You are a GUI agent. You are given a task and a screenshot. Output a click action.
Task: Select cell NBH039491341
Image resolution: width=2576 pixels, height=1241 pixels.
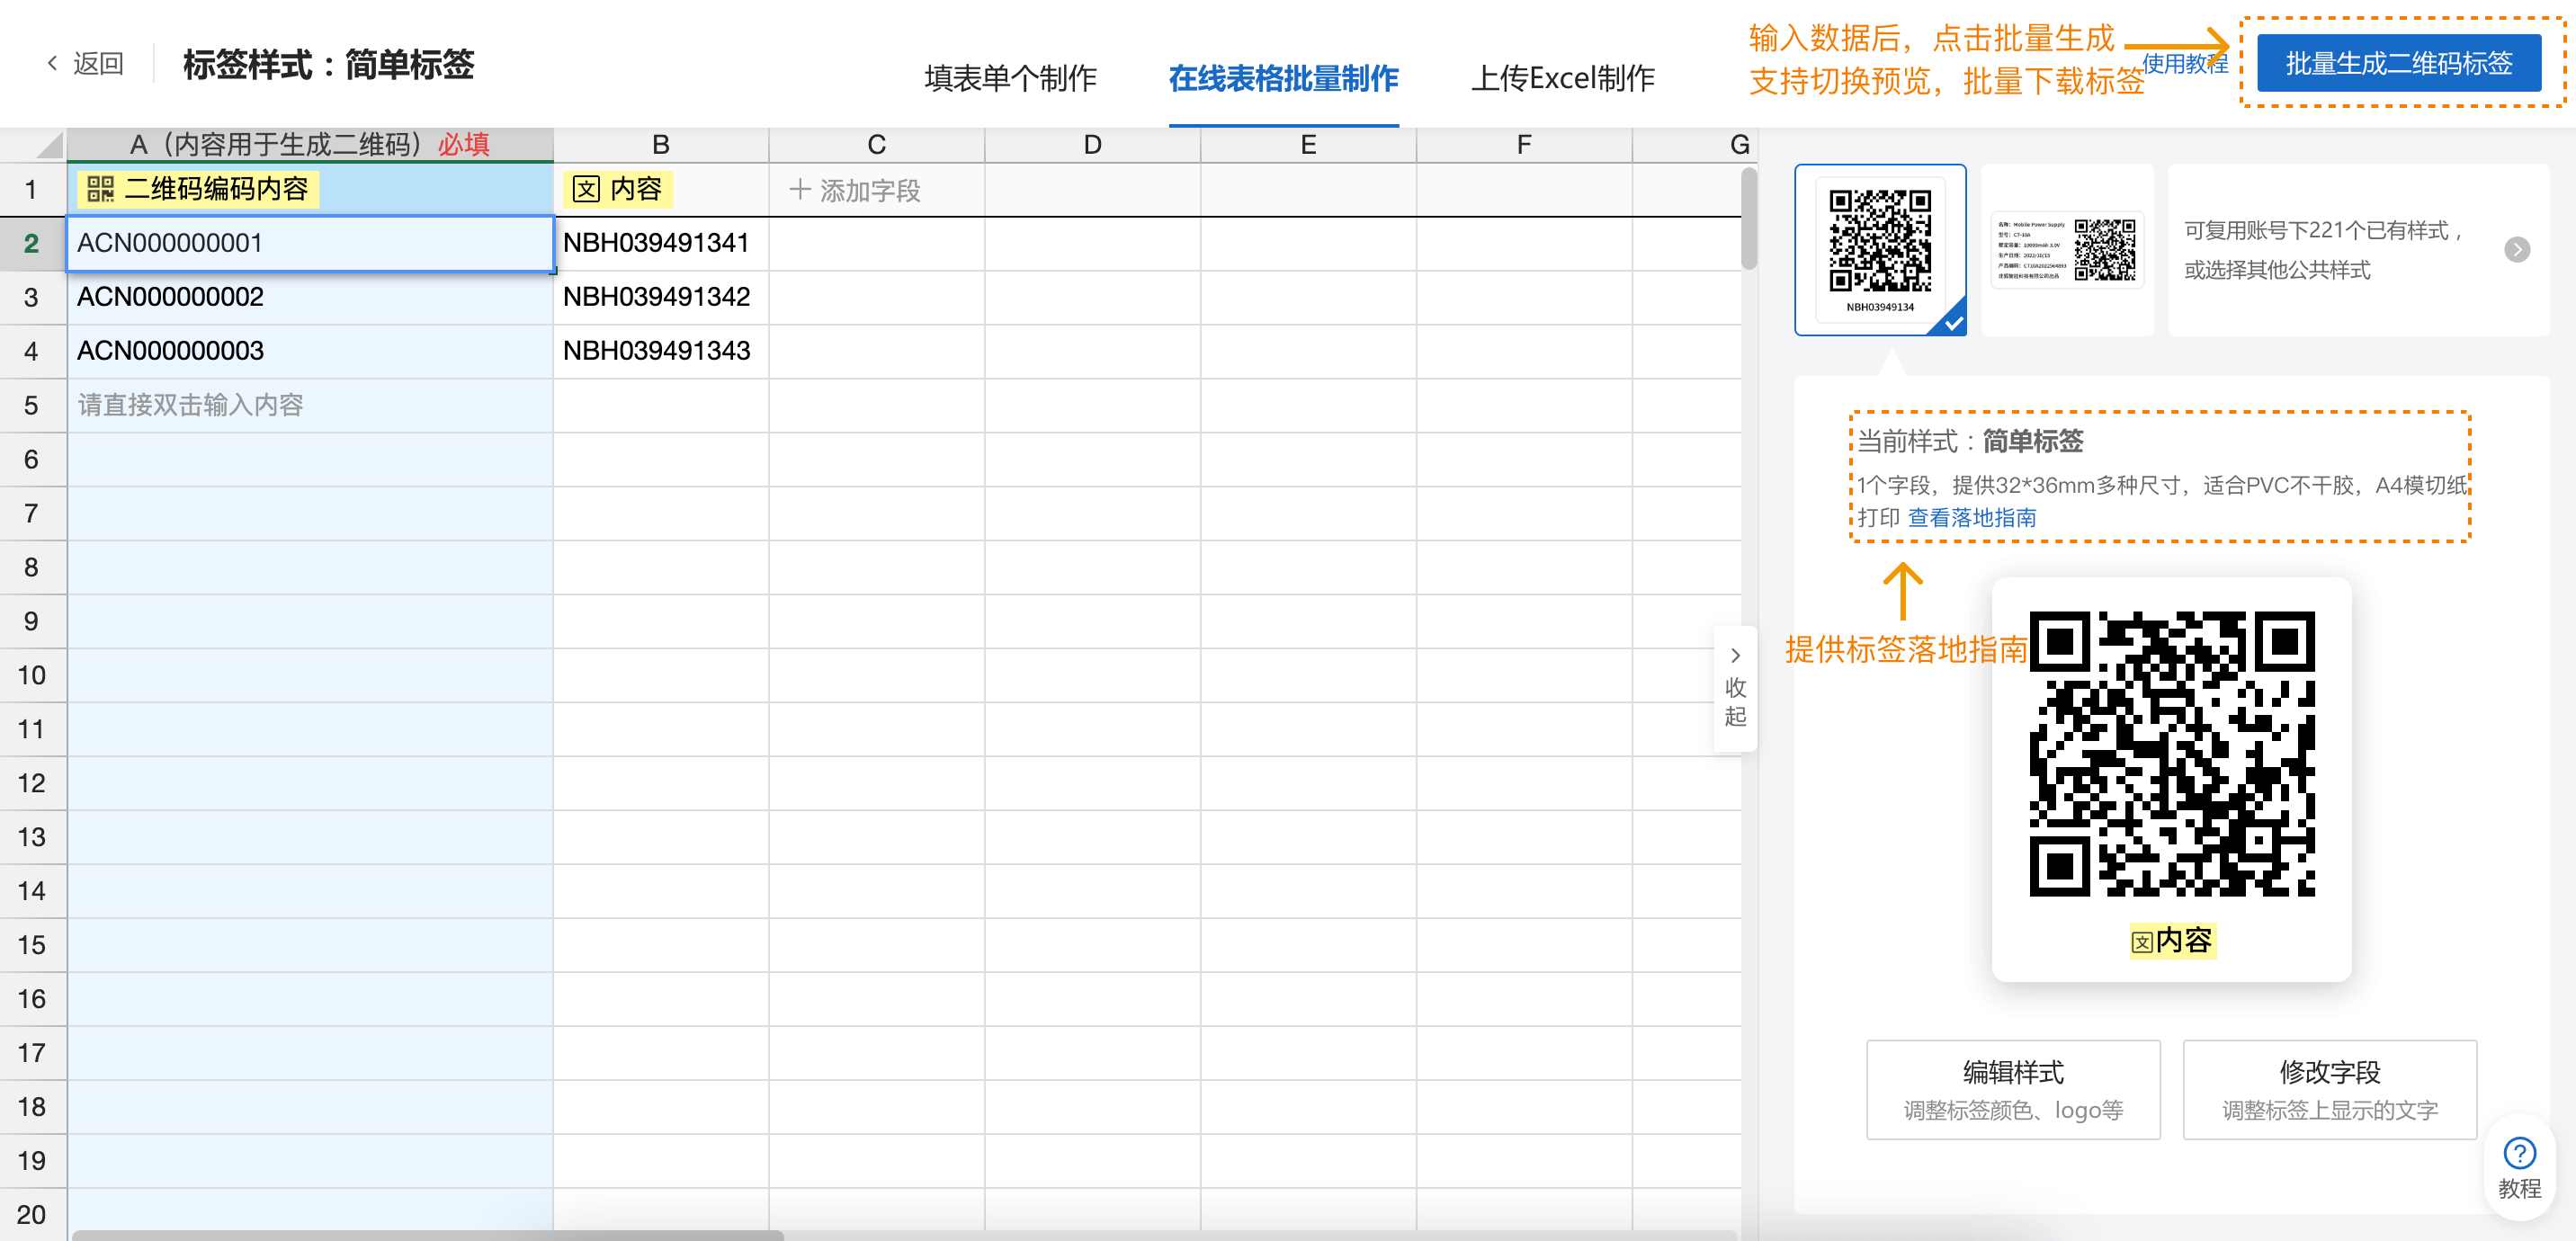(661, 243)
